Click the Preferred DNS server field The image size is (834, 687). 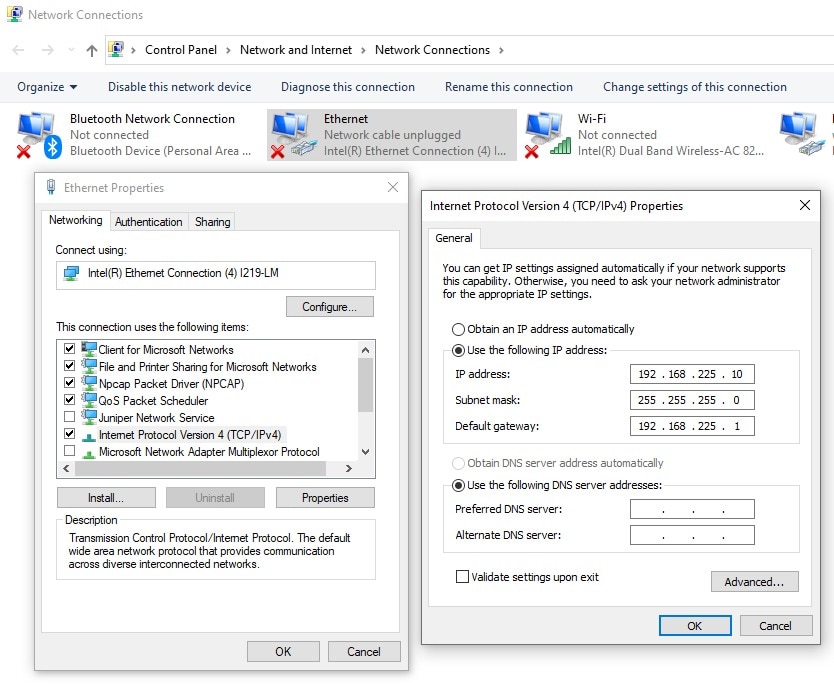(692, 510)
